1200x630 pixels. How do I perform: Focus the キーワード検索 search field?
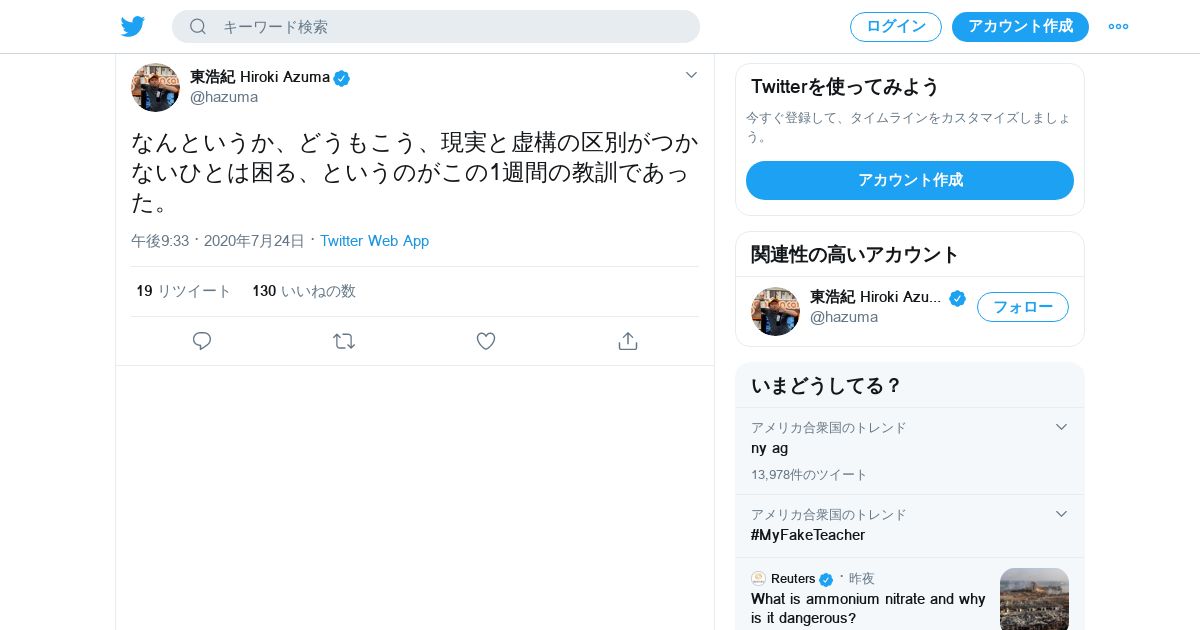pos(450,26)
